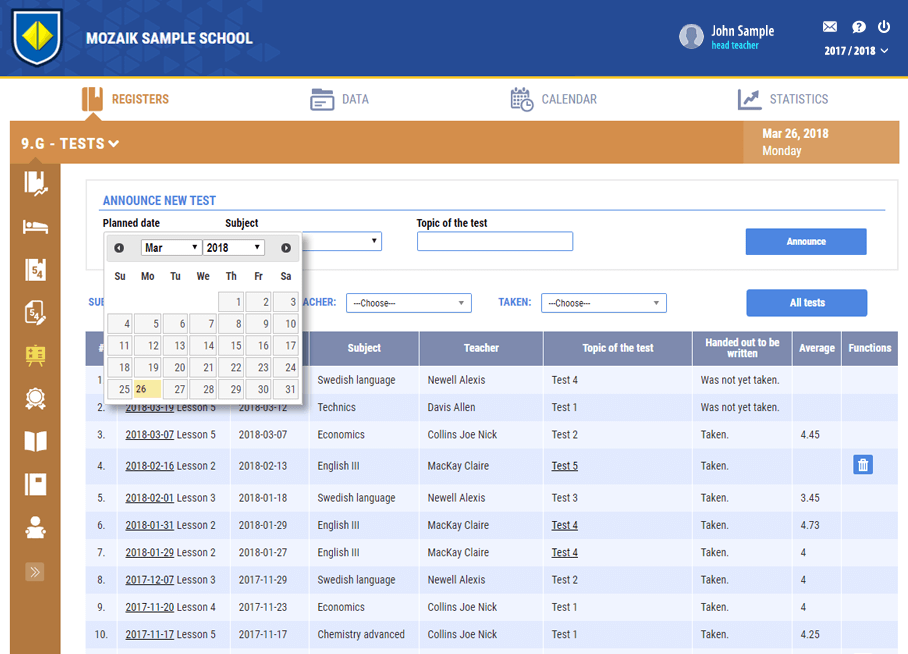Click the help question mark icon
The width and height of the screenshot is (908, 654).
(x=858, y=27)
